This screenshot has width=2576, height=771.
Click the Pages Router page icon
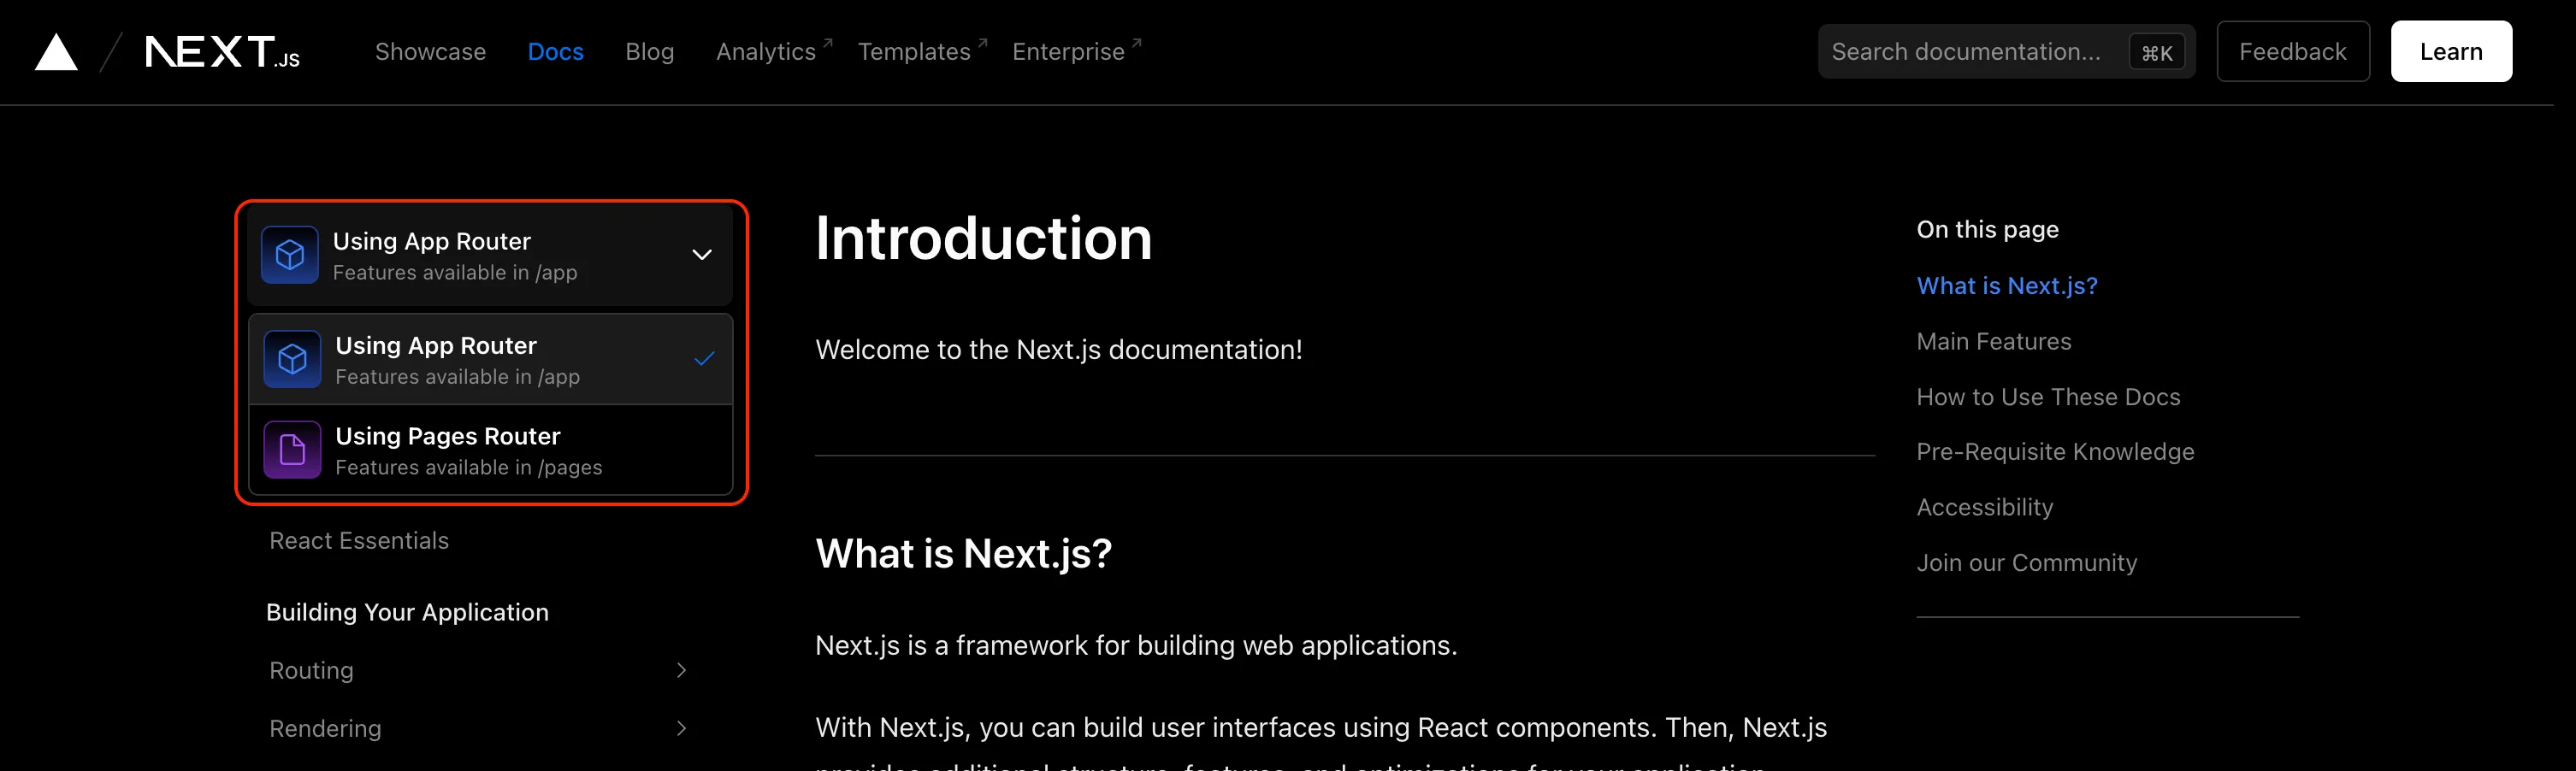291,449
